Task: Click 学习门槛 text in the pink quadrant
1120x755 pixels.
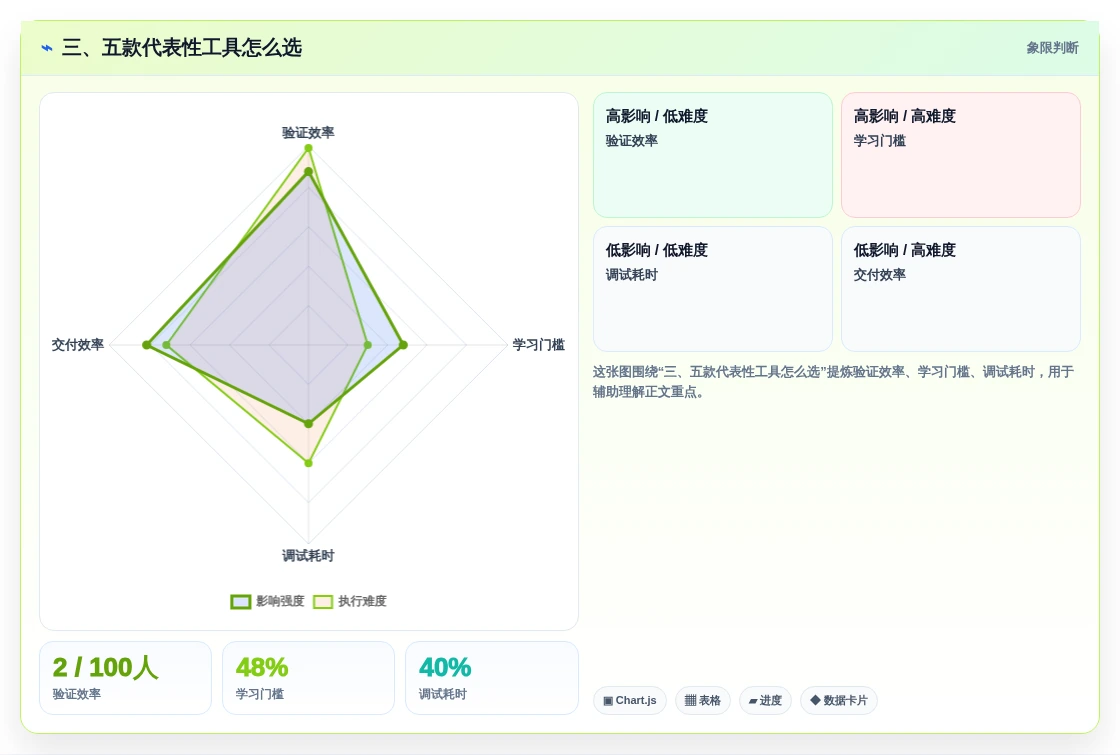Action: click(x=879, y=141)
